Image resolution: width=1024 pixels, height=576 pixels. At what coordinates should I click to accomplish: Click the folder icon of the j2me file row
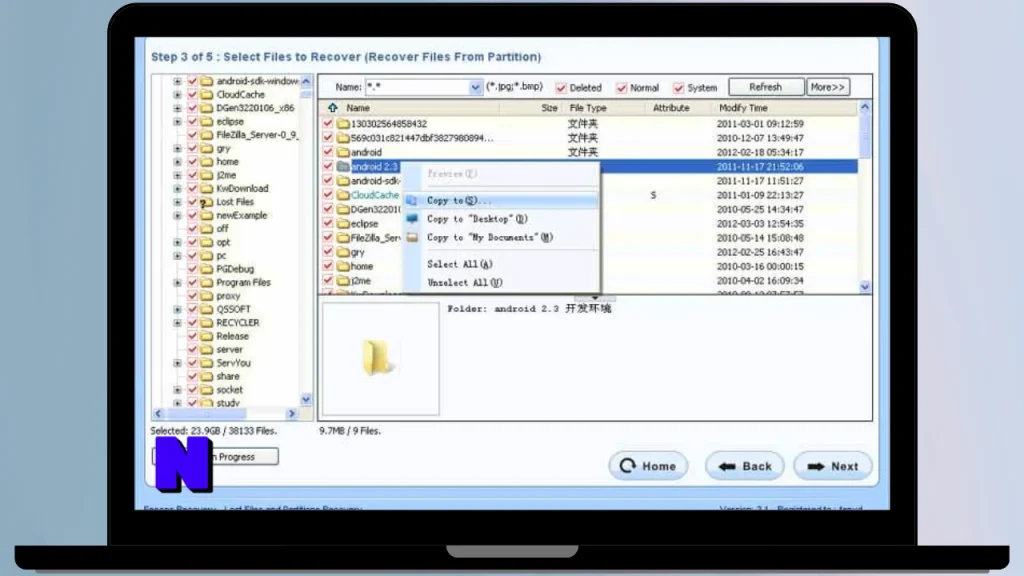(344, 281)
